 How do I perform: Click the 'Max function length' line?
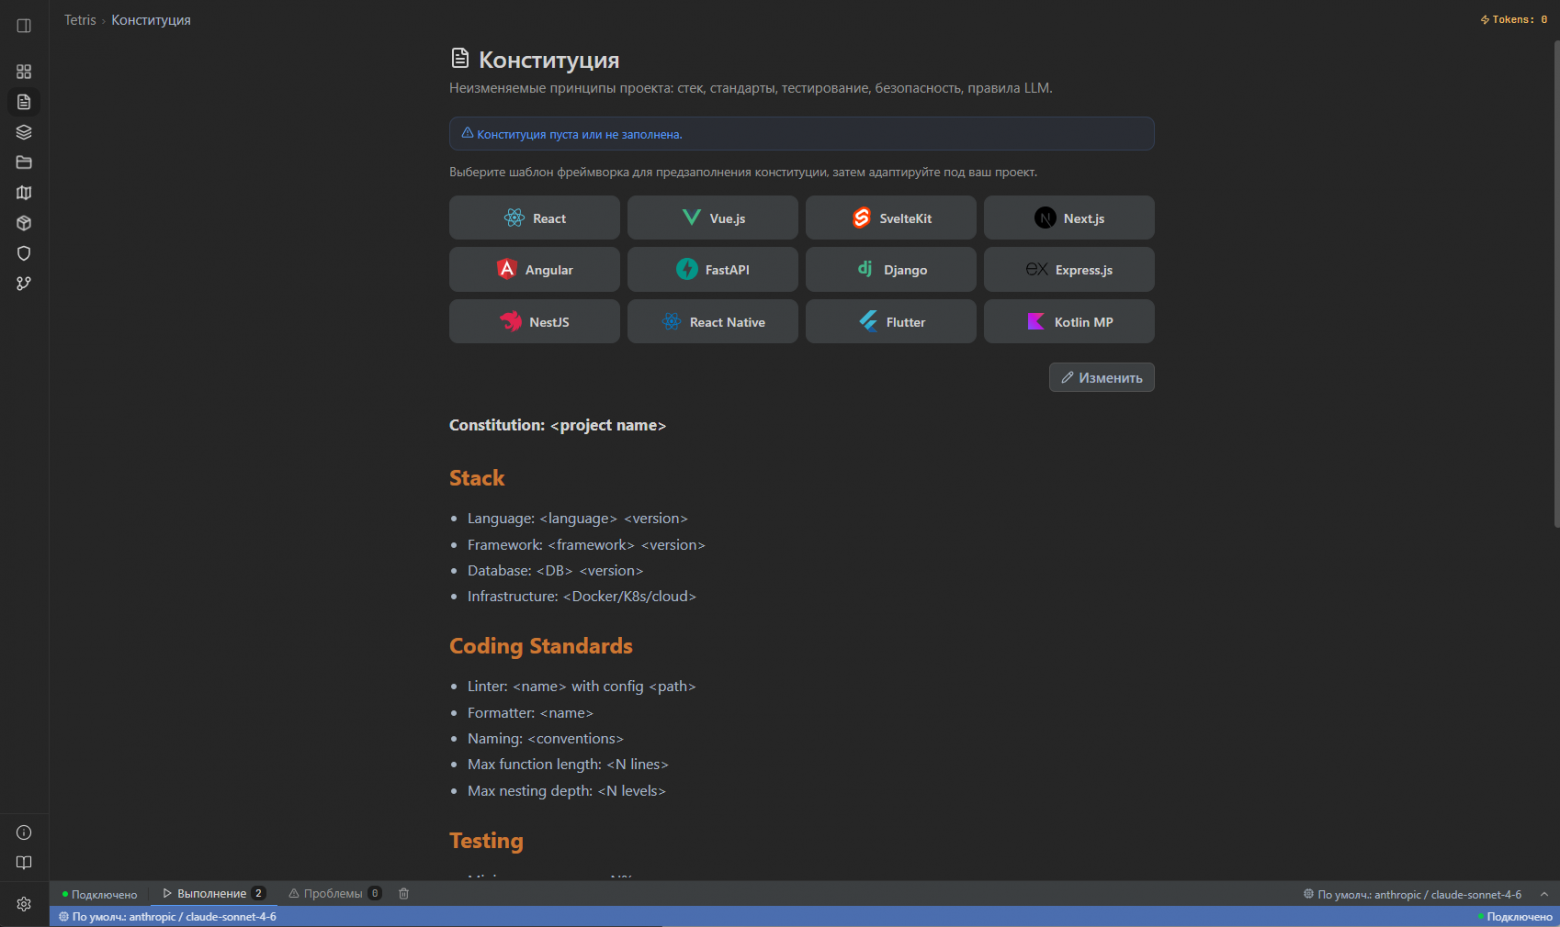(x=568, y=765)
